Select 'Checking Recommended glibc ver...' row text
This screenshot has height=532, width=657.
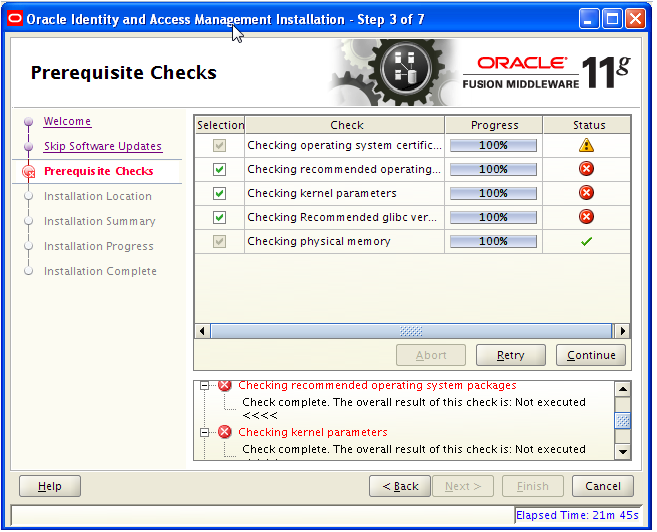(x=342, y=217)
